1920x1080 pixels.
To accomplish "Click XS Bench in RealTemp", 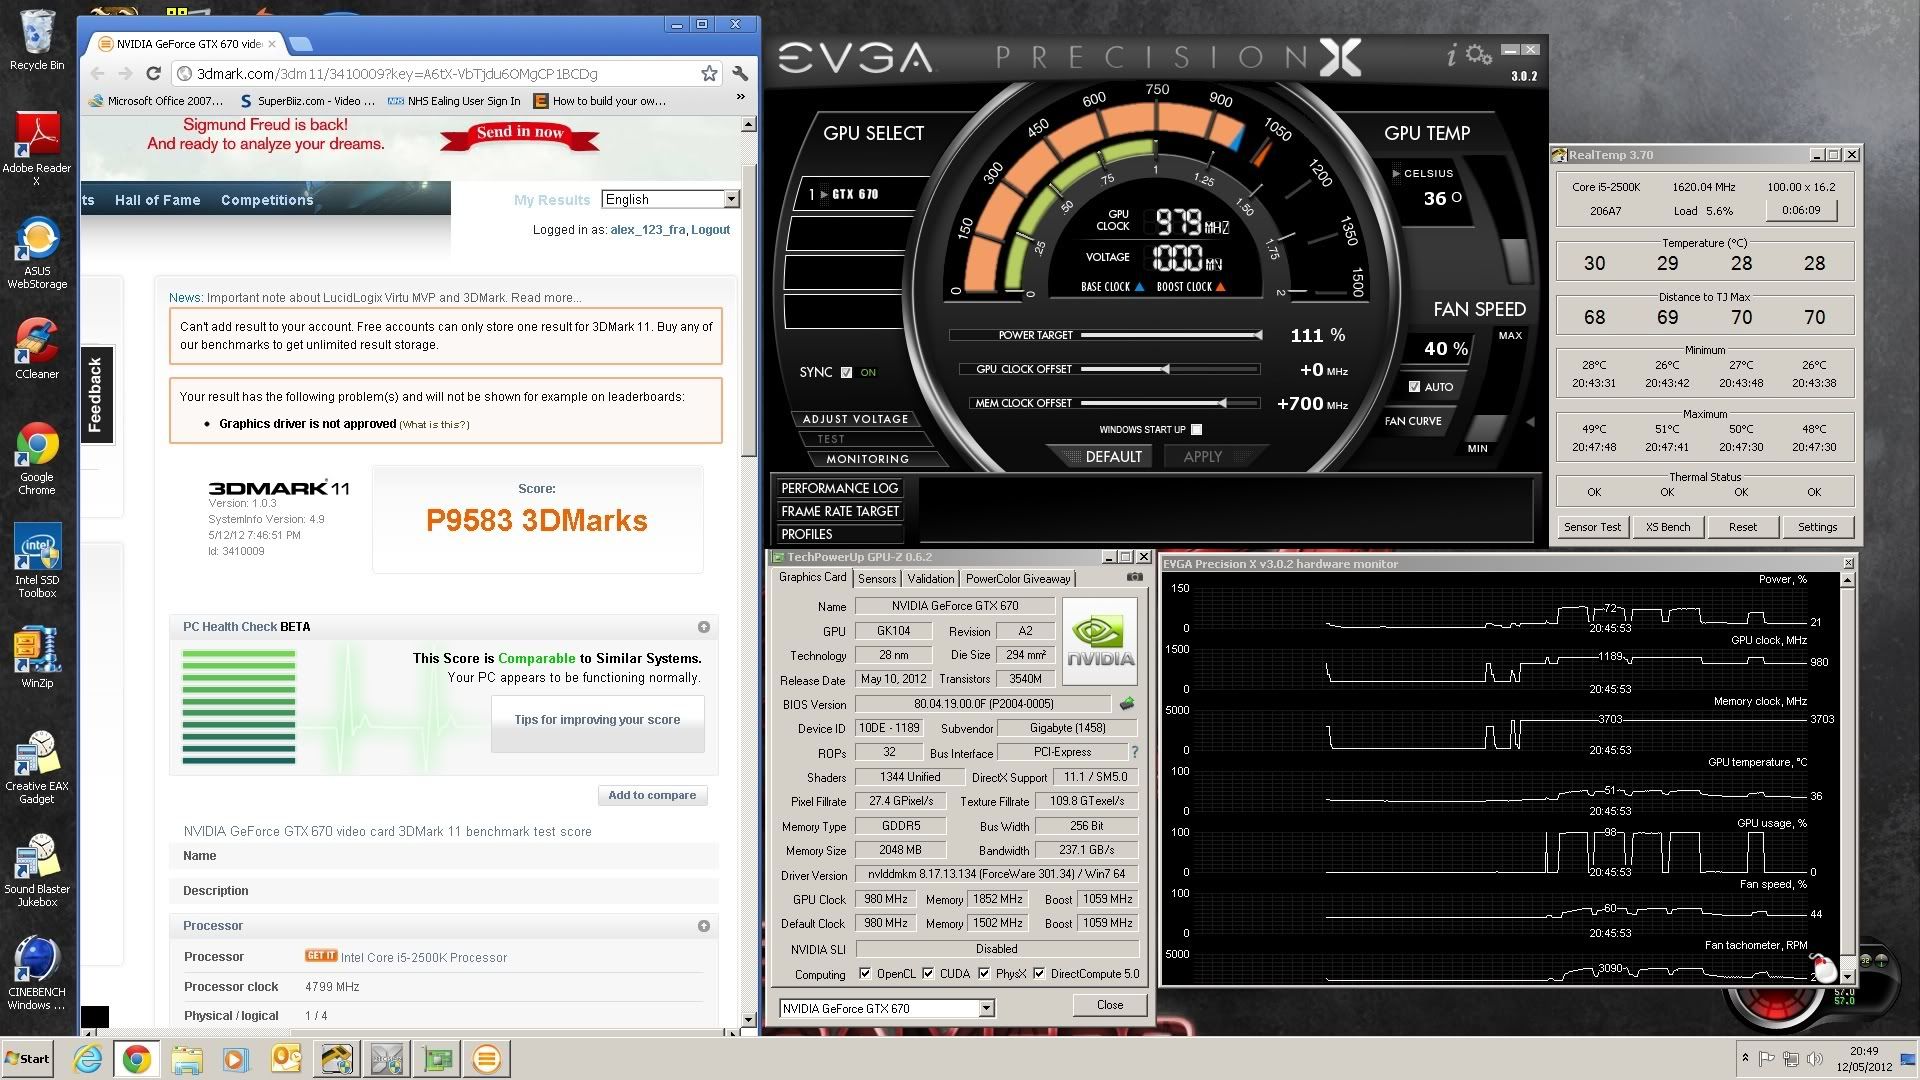I will (1668, 527).
